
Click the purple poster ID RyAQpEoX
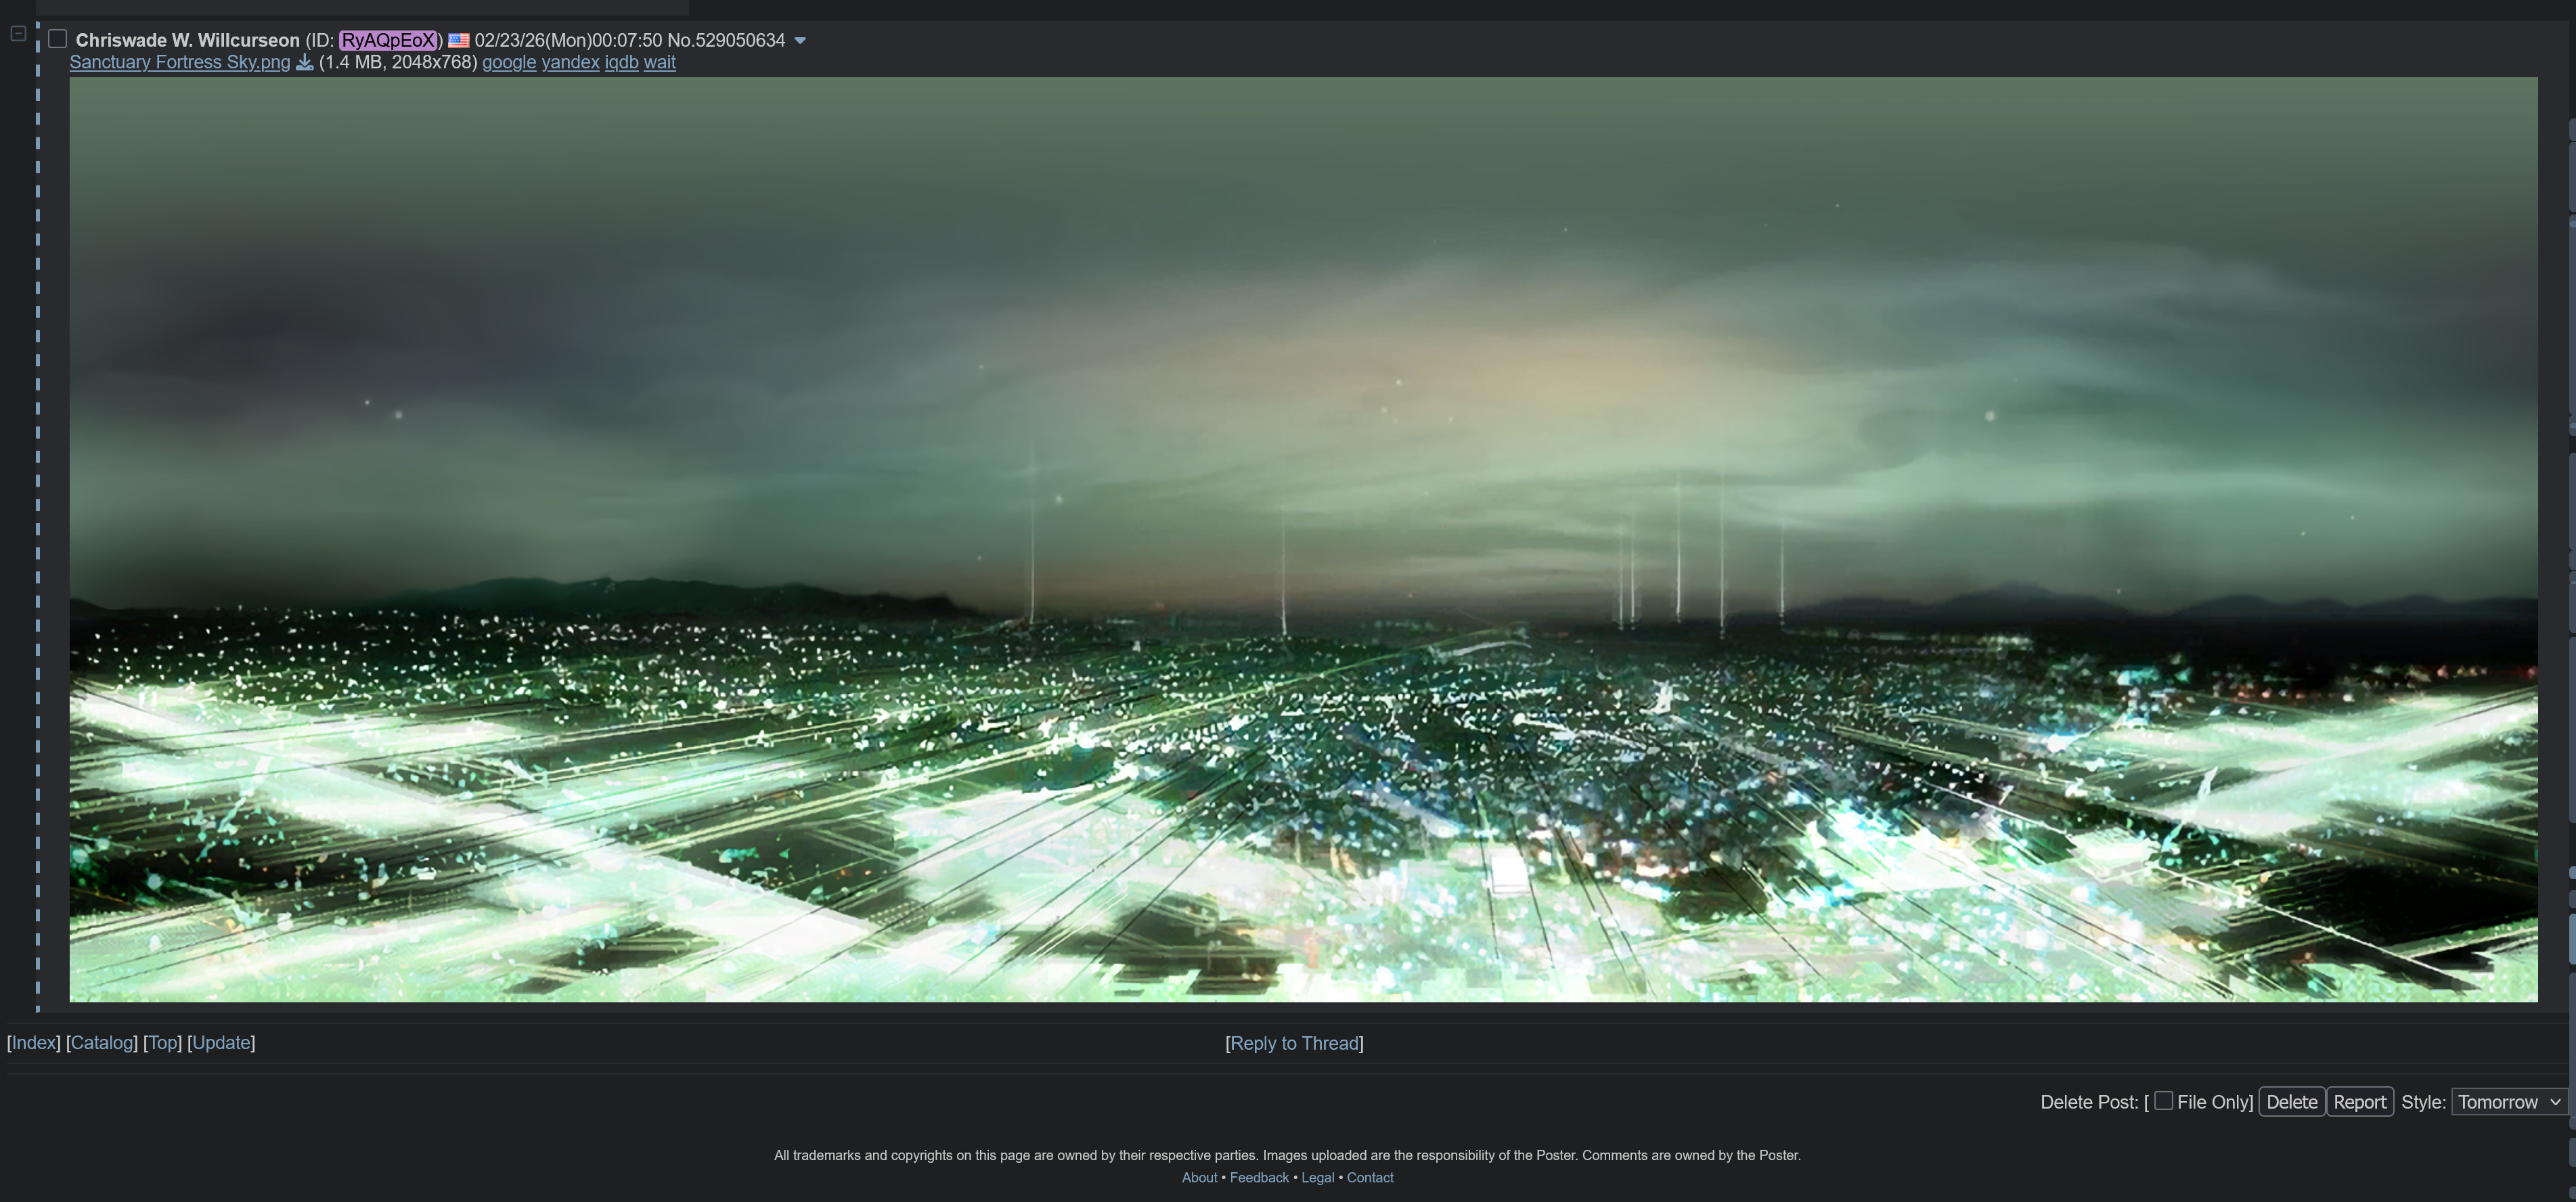pyautogui.click(x=388, y=41)
